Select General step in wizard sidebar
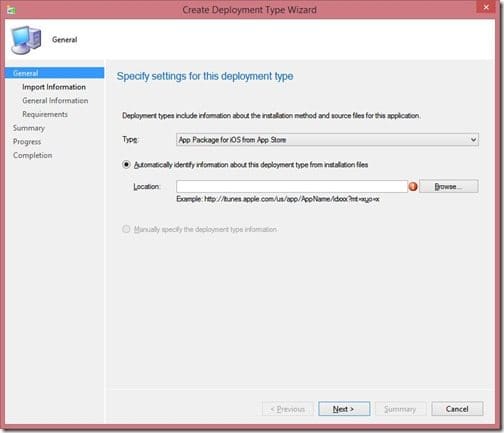The height and width of the screenshot is (433, 504). [x=55, y=73]
